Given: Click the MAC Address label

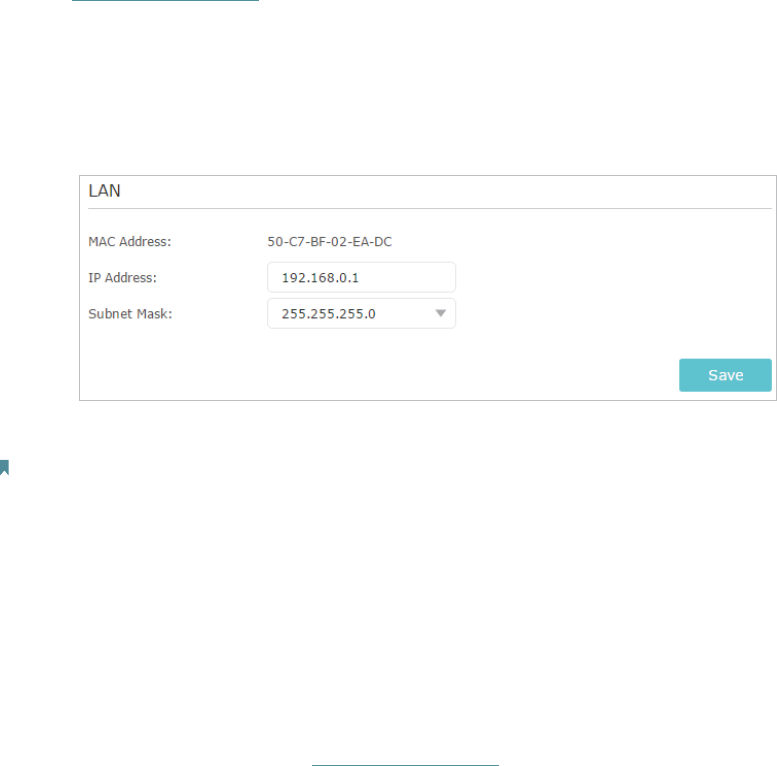Looking at the screenshot, I should point(130,242).
